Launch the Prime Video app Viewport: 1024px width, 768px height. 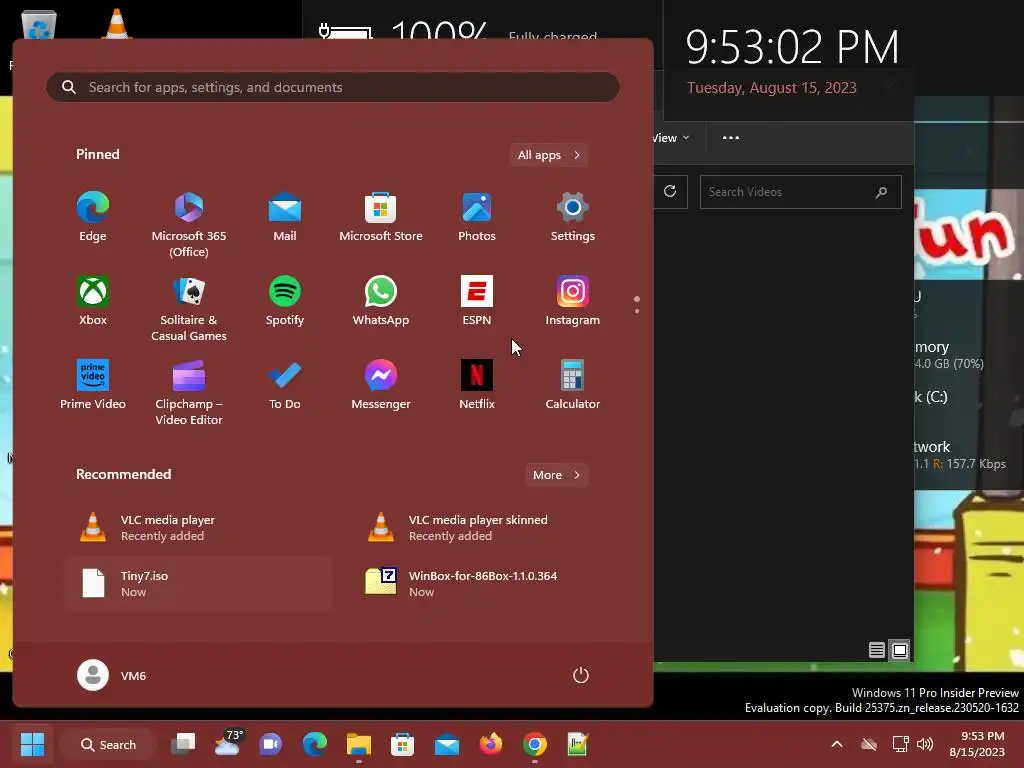(93, 385)
